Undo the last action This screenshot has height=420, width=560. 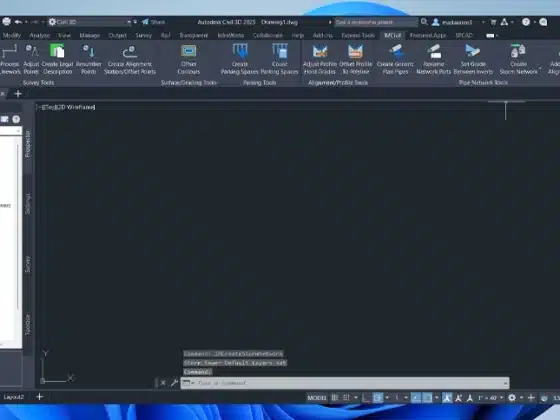(18, 22)
